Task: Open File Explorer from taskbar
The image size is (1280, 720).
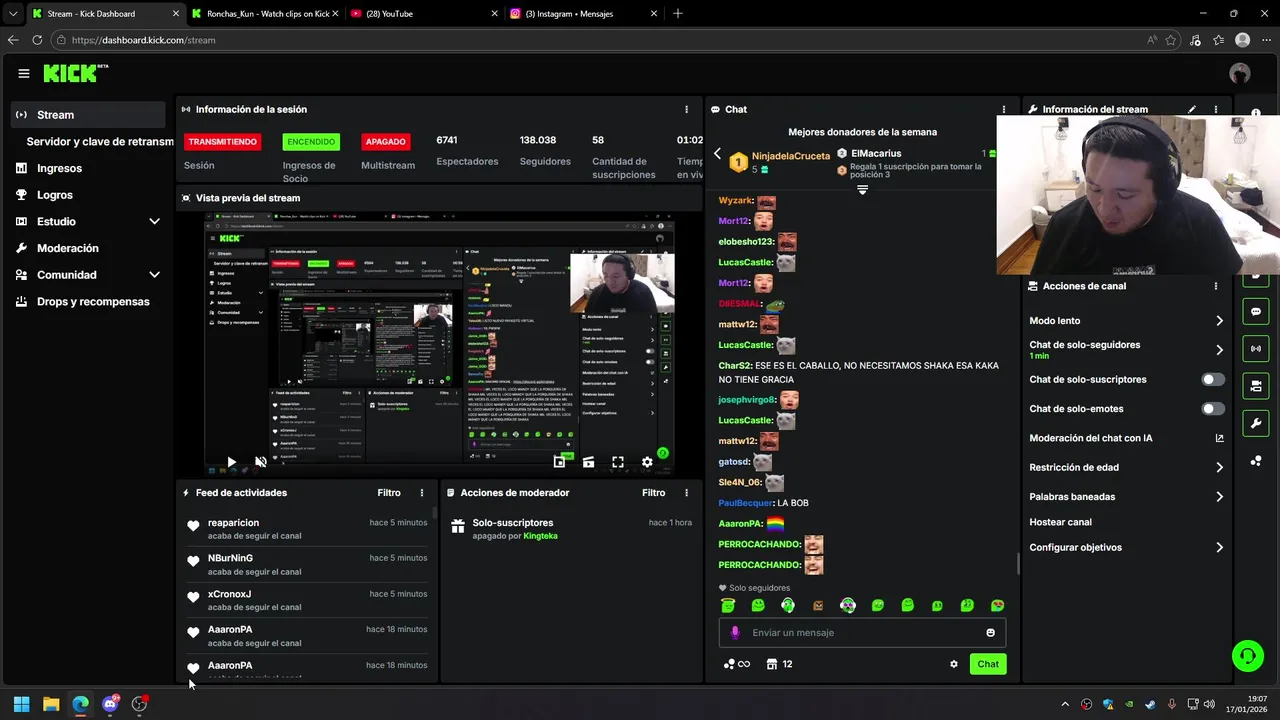Action: 51,704
